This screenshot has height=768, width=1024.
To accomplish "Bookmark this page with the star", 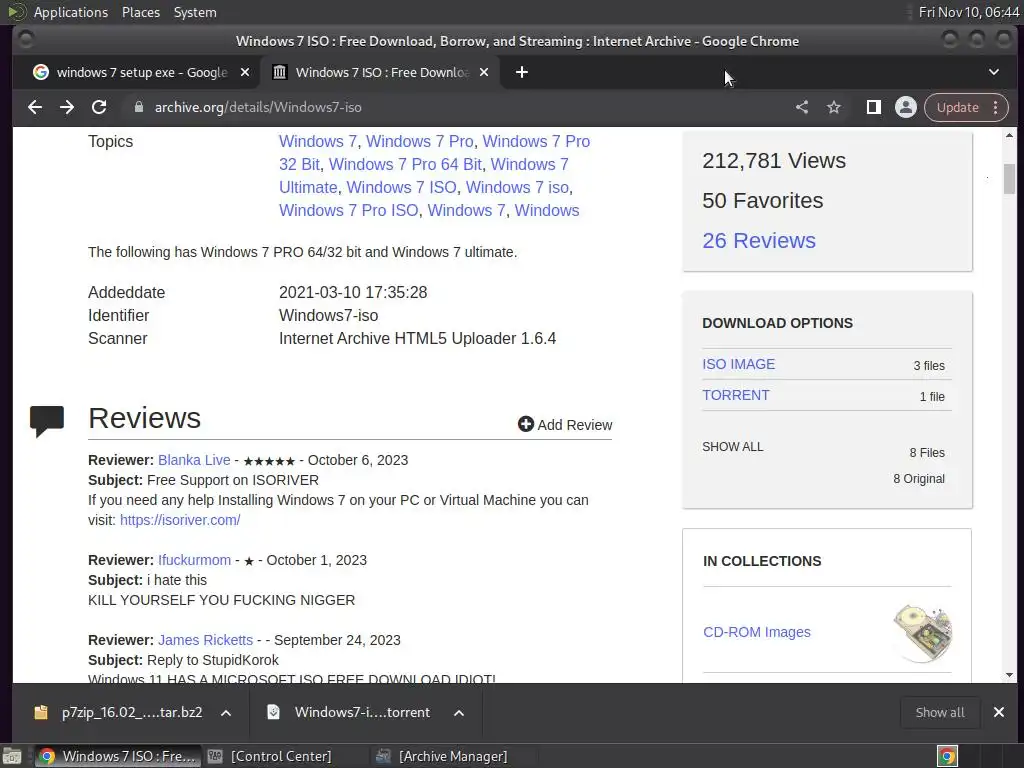I will click(834, 107).
